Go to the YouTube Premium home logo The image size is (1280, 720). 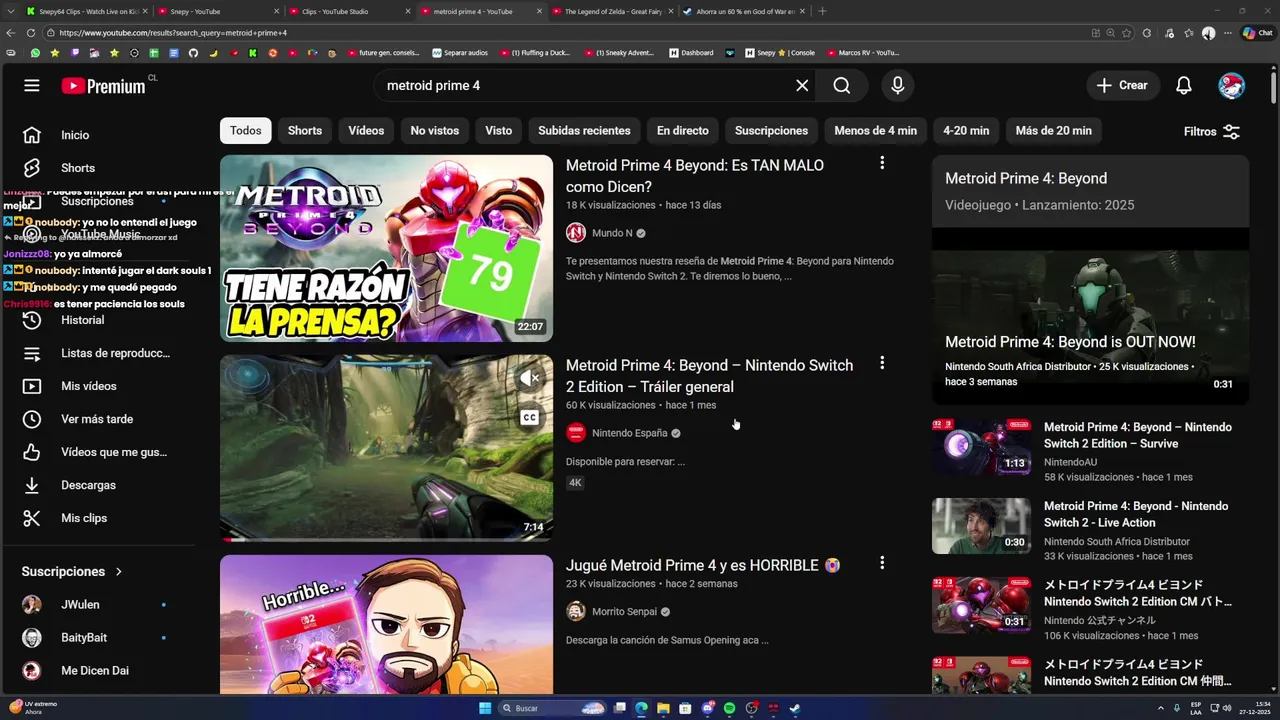[x=104, y=86]
